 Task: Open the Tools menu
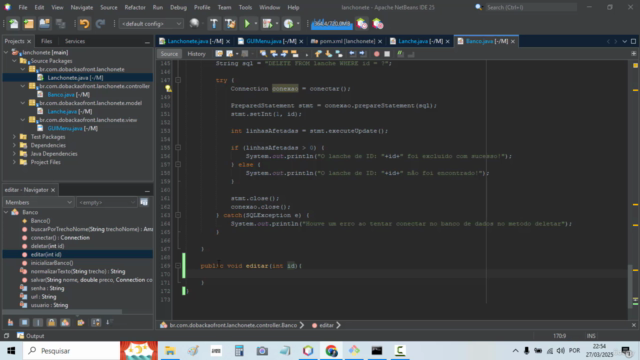pyautogui.click(x=245, y=7)
